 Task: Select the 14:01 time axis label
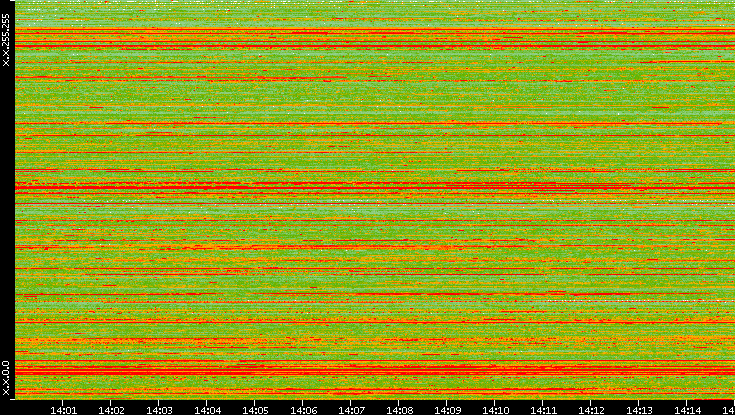point(63,410)
